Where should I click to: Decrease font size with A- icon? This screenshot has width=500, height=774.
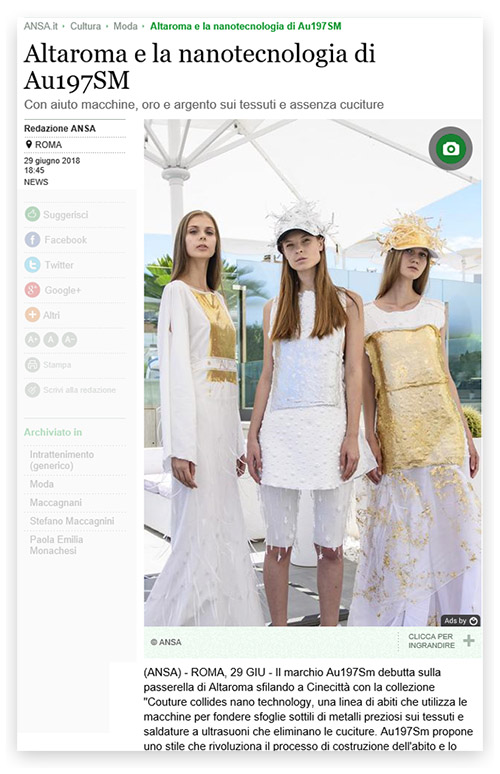[69, 340]
